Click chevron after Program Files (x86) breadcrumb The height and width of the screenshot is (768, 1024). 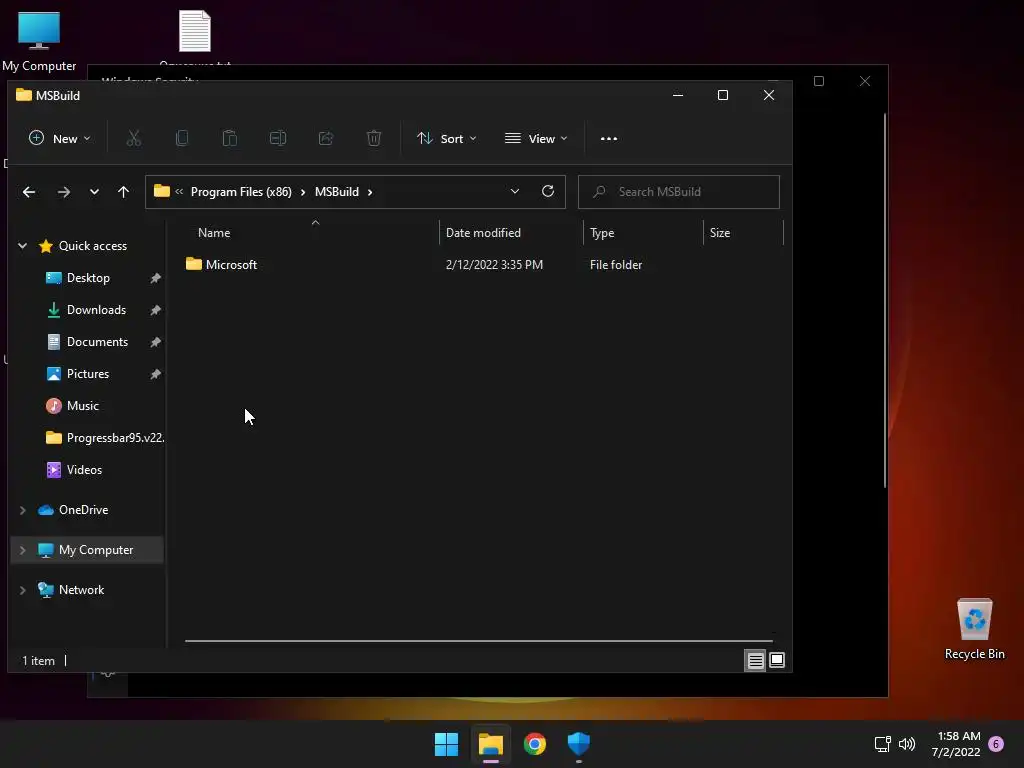pyautogui.click(x=302, y=192)
